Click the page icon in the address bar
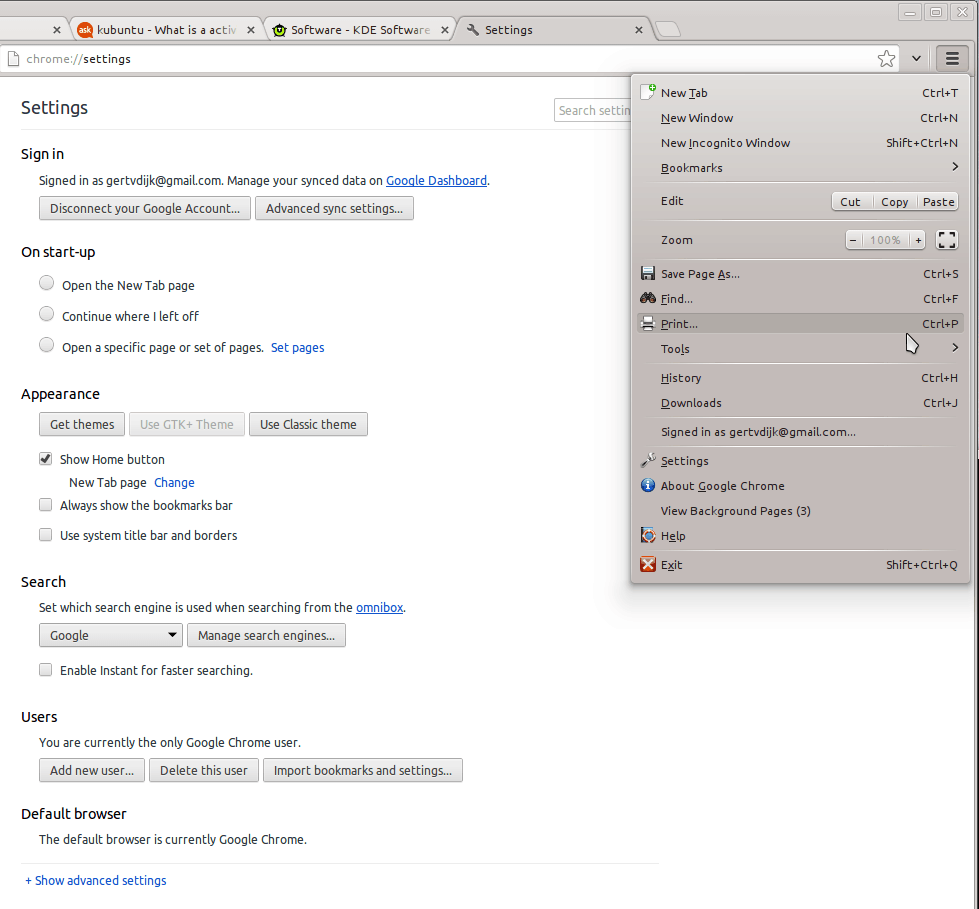The height and width of the screenshot is (909, 979). (x=13, y=59)
